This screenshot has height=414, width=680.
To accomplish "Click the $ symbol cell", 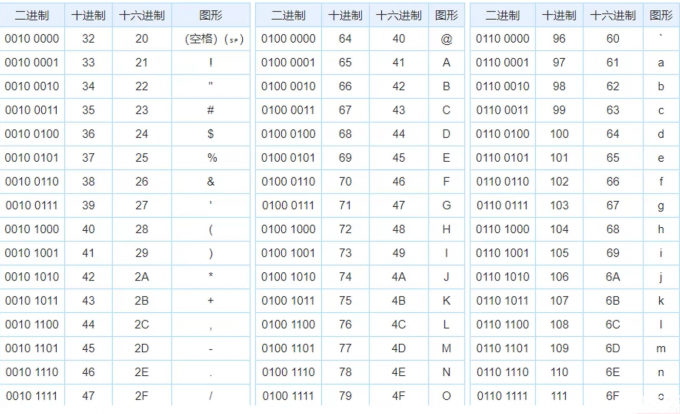I will 211,134.
